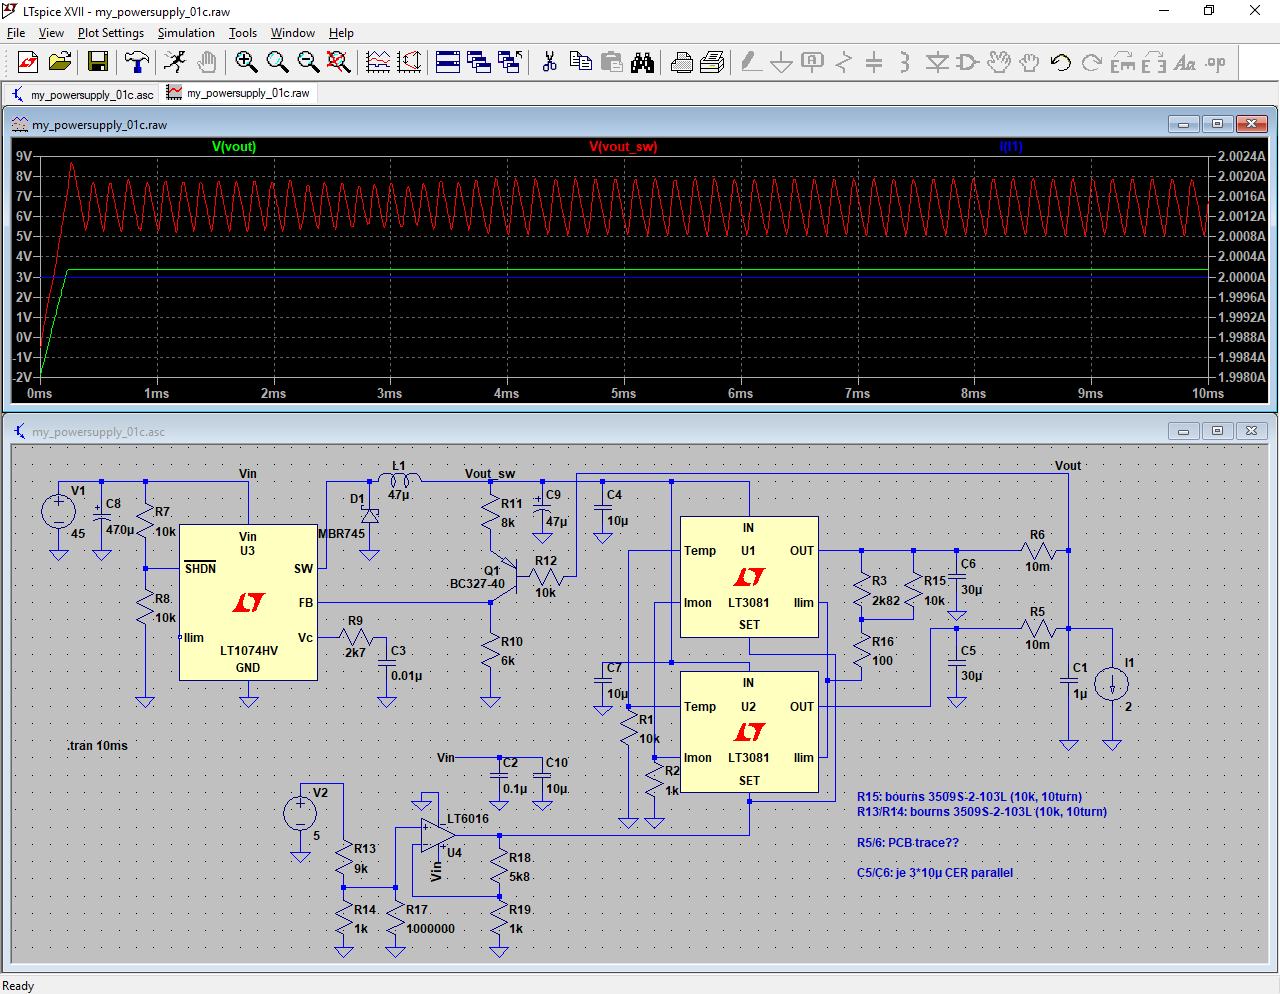The image size is (1280, 994).
Task: Select the Move hand tool
Action: [999, 62]
